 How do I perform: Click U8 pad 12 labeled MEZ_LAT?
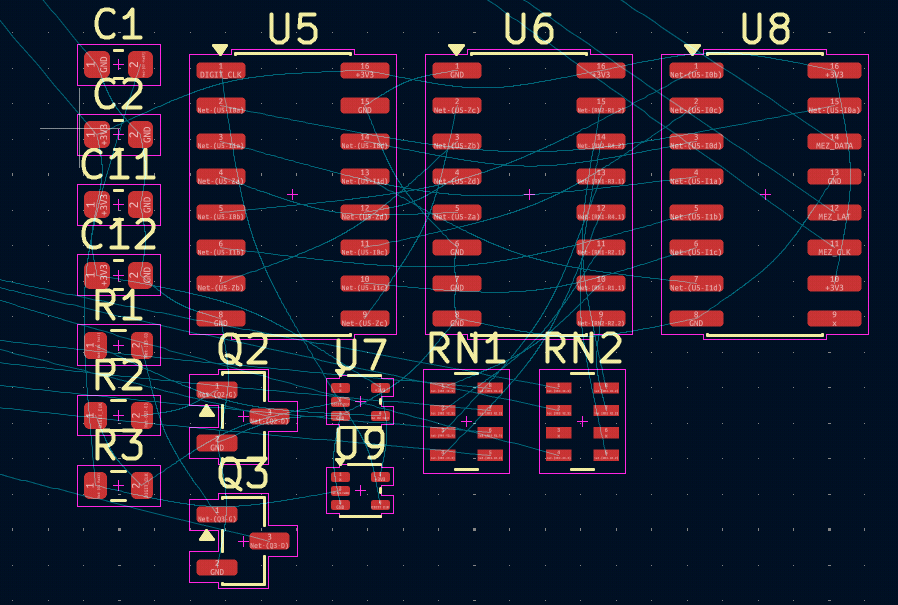834,213
